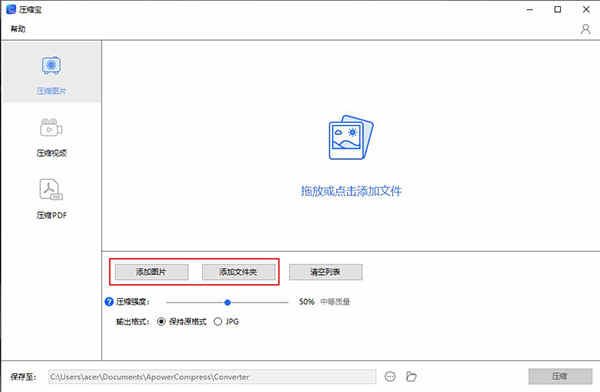Switch to the 压缩PDF icon in sidebar
Screen dimensions: 600x392
point(51,189)
